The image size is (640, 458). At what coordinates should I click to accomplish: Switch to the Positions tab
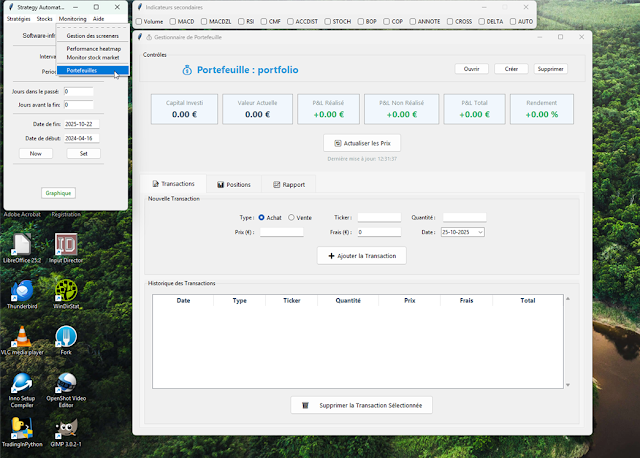233,184
